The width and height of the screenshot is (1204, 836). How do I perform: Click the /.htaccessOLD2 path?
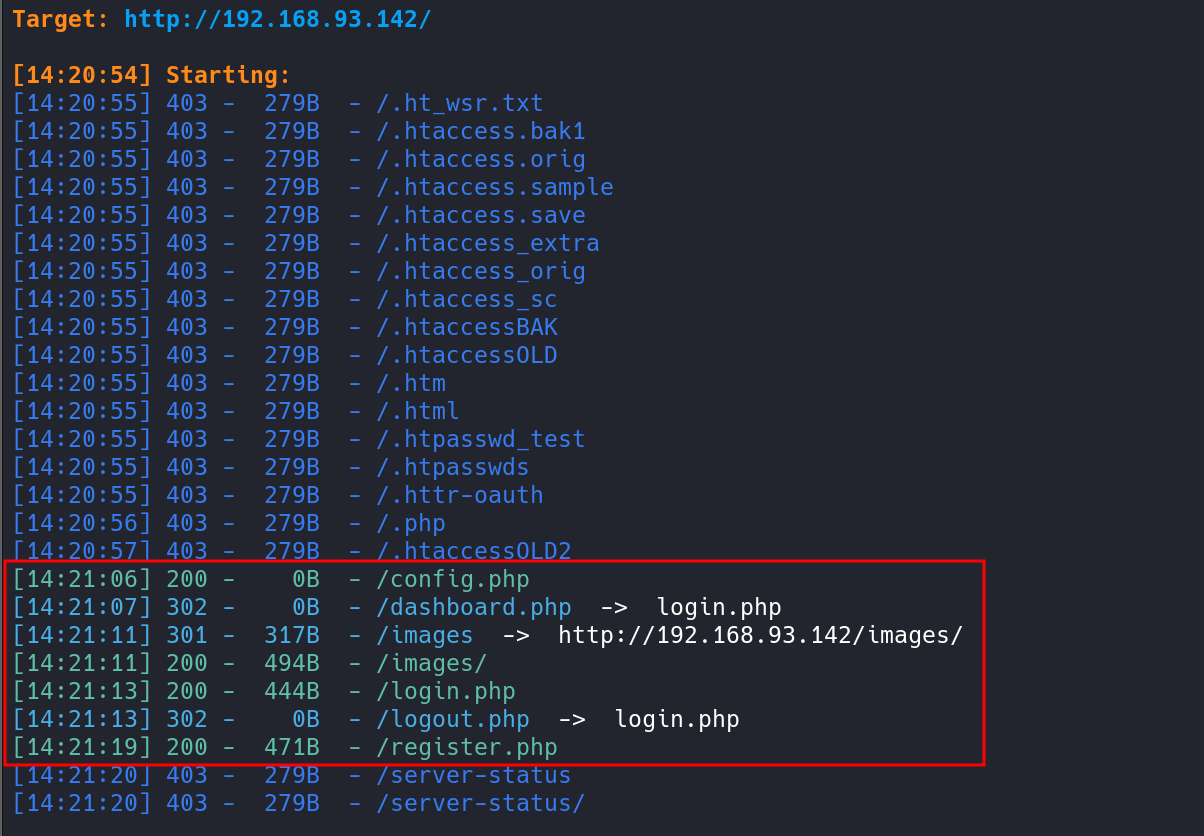pyautogui.click(x=474, y=551)
